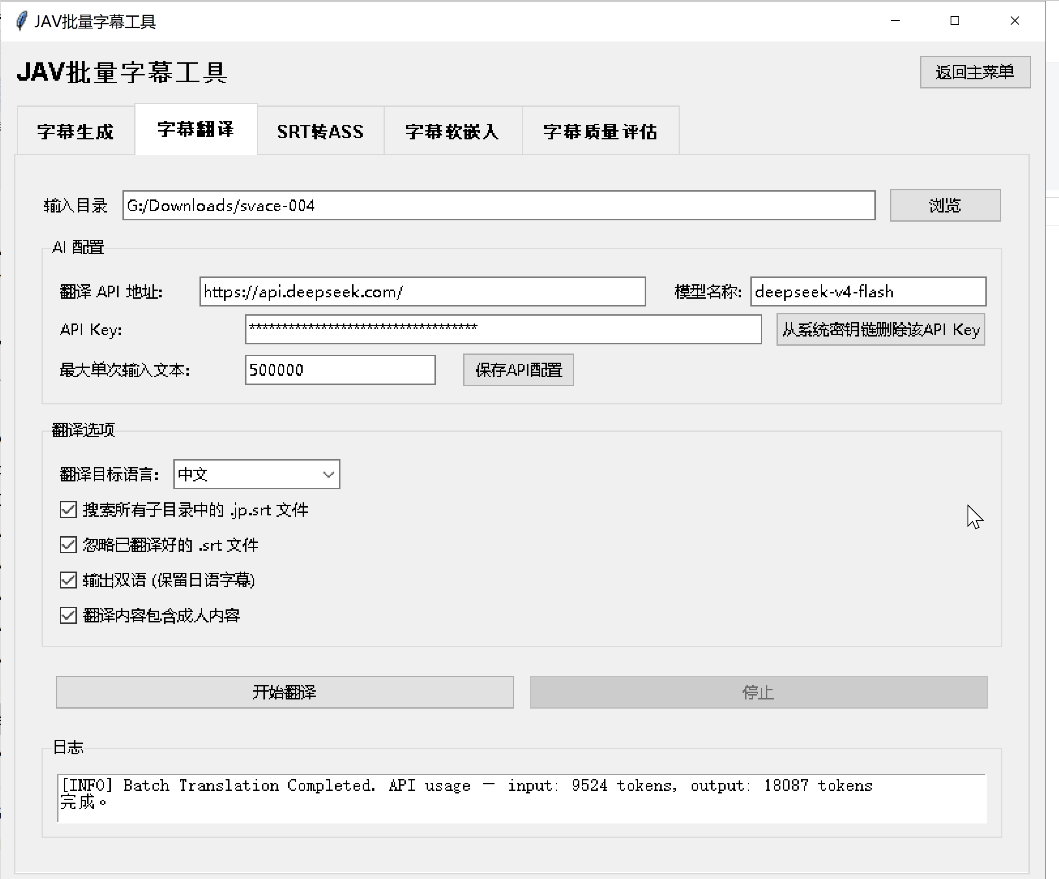
Task: Click 从系统密钥链删除该API Key button
Action: pos(881,330)
